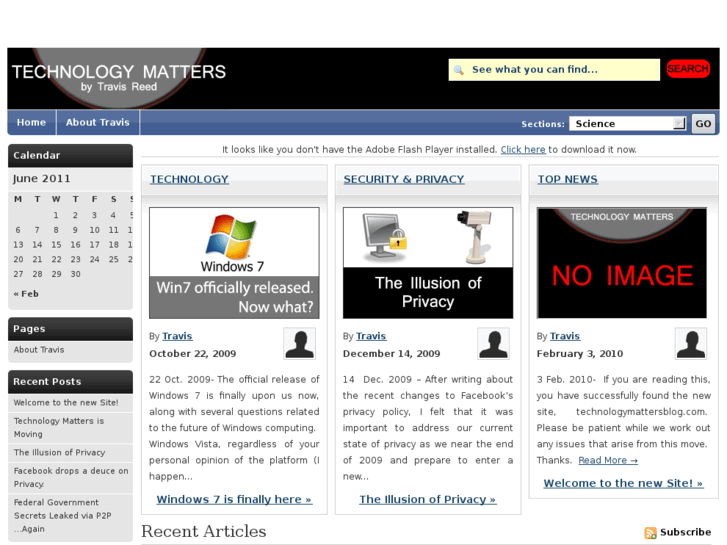Click the Calendar widget header
Screen dimensions: 727x545
click(70, 155)
